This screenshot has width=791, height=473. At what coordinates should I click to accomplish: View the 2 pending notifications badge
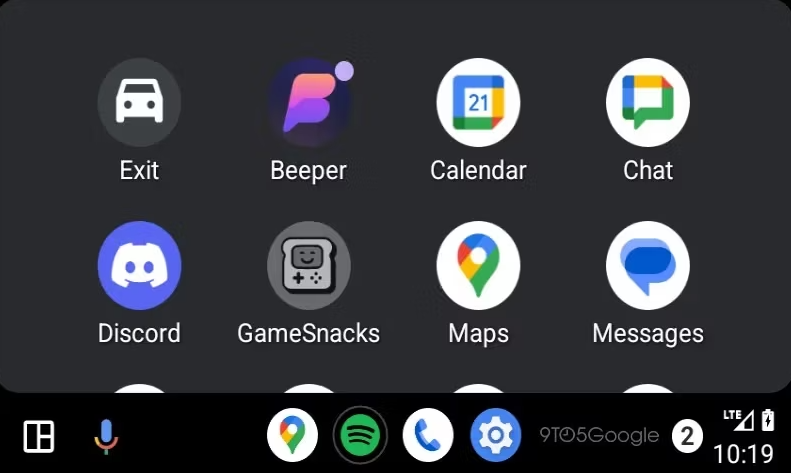(687, 436)
